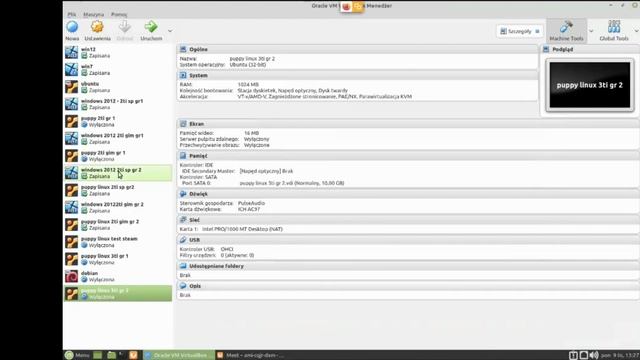Viewport: 640px width, 360px height.
Task: Click the taskbar clock showing 13:27
Action: tap(620, 355)
